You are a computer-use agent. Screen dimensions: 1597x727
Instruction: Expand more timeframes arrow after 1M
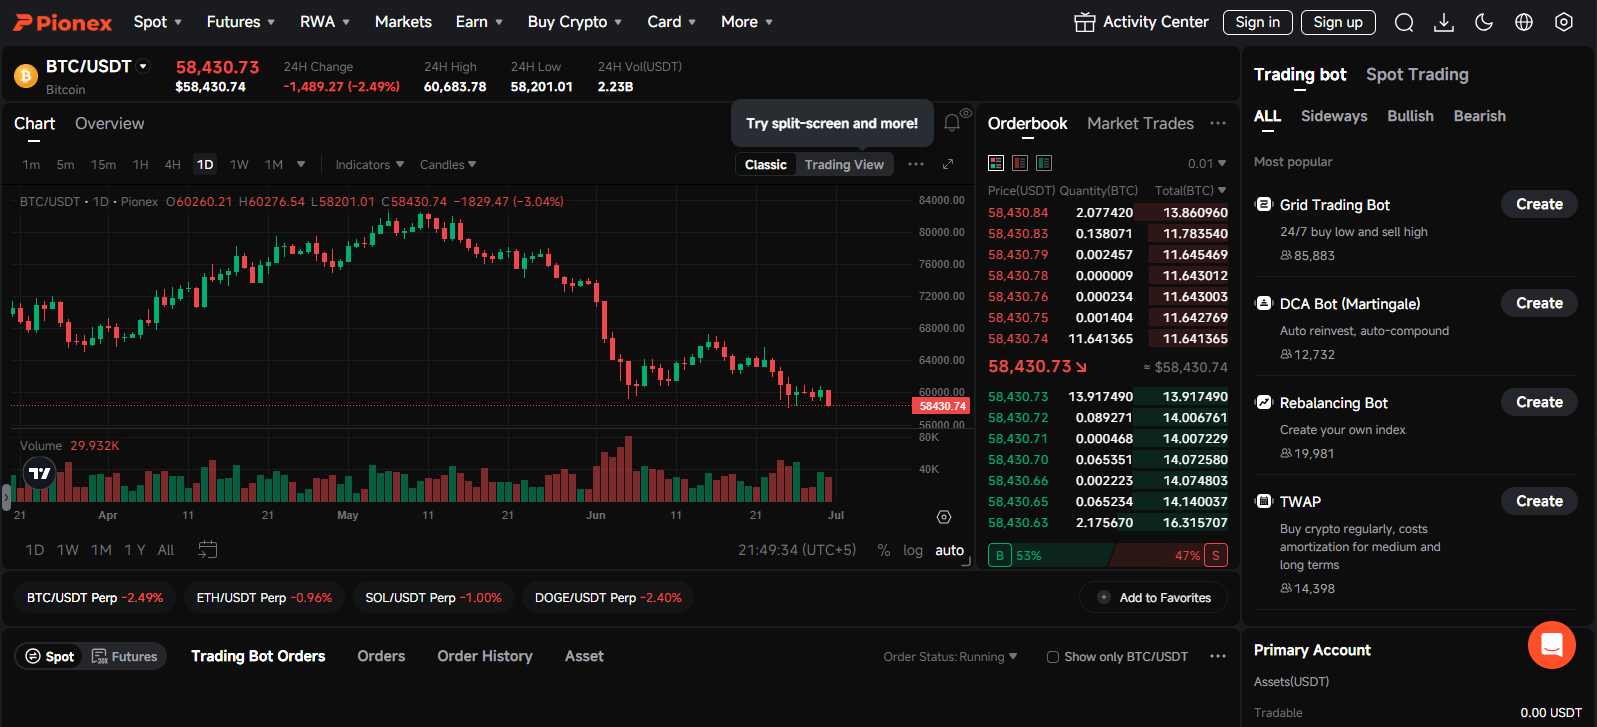point(301,164)
